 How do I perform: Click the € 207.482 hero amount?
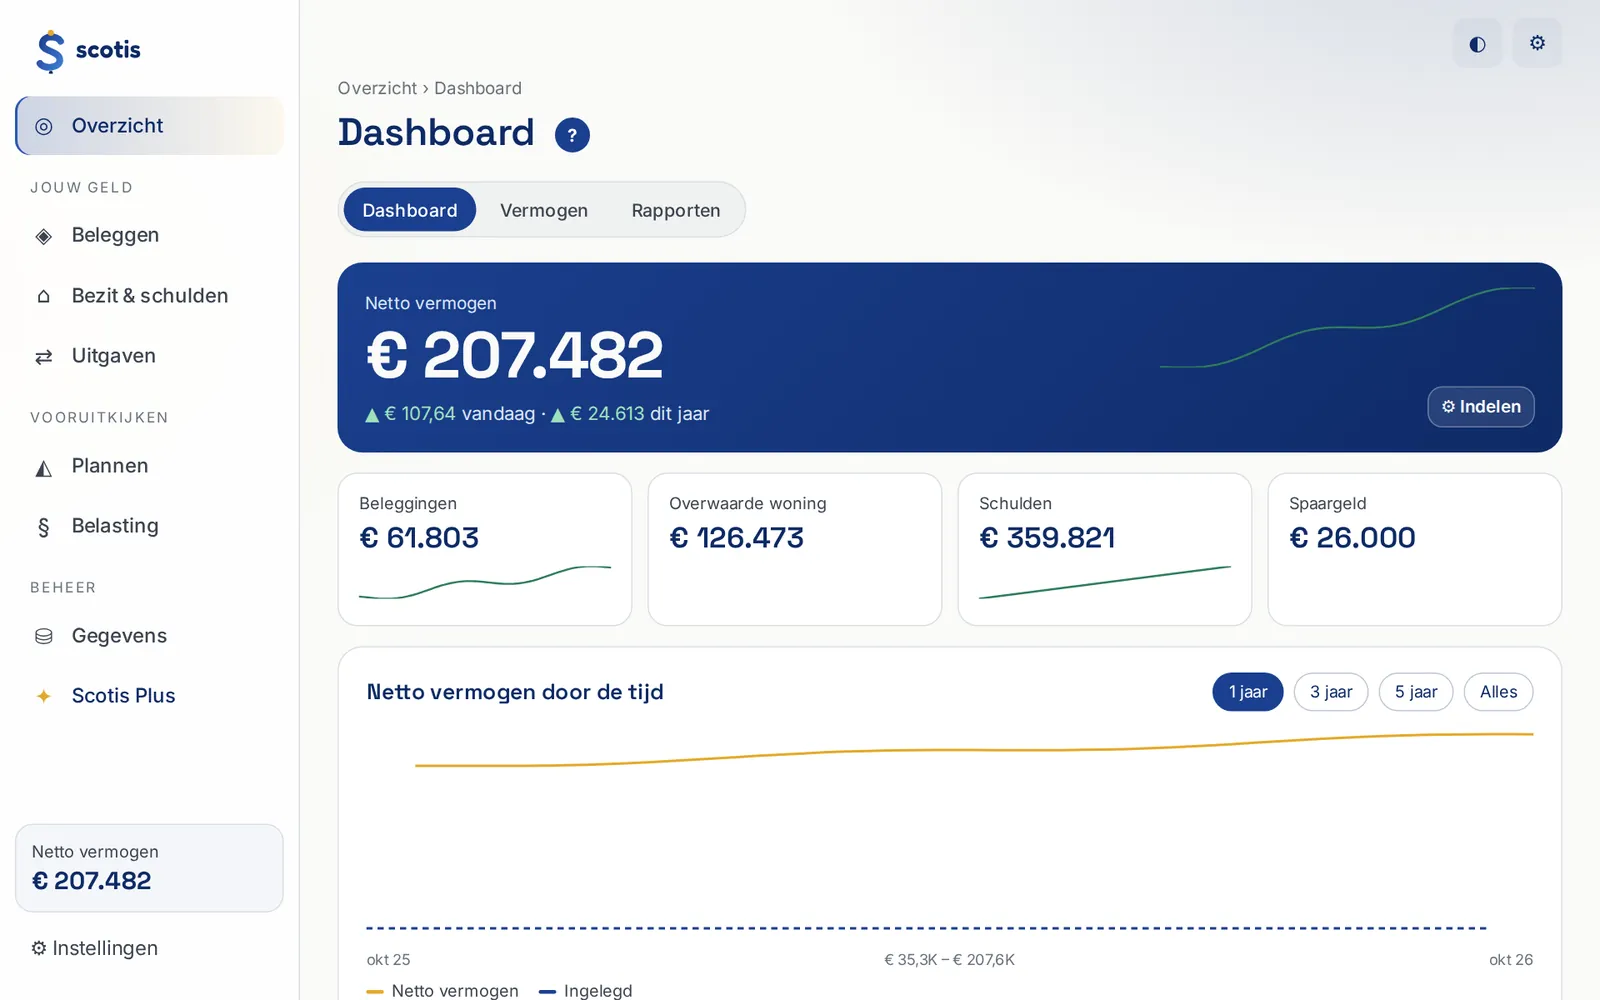(x=515, y=355)
